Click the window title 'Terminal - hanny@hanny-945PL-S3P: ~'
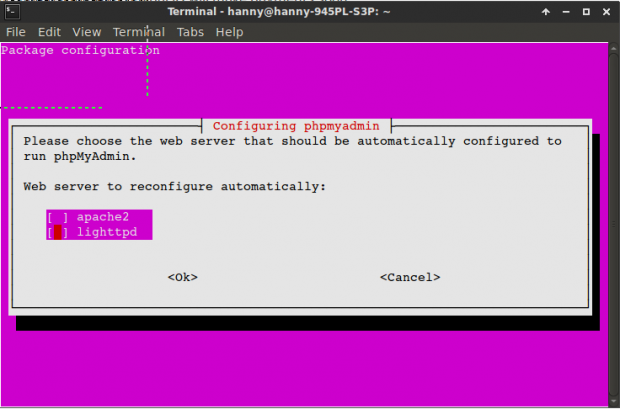 (x=279, y=11)
